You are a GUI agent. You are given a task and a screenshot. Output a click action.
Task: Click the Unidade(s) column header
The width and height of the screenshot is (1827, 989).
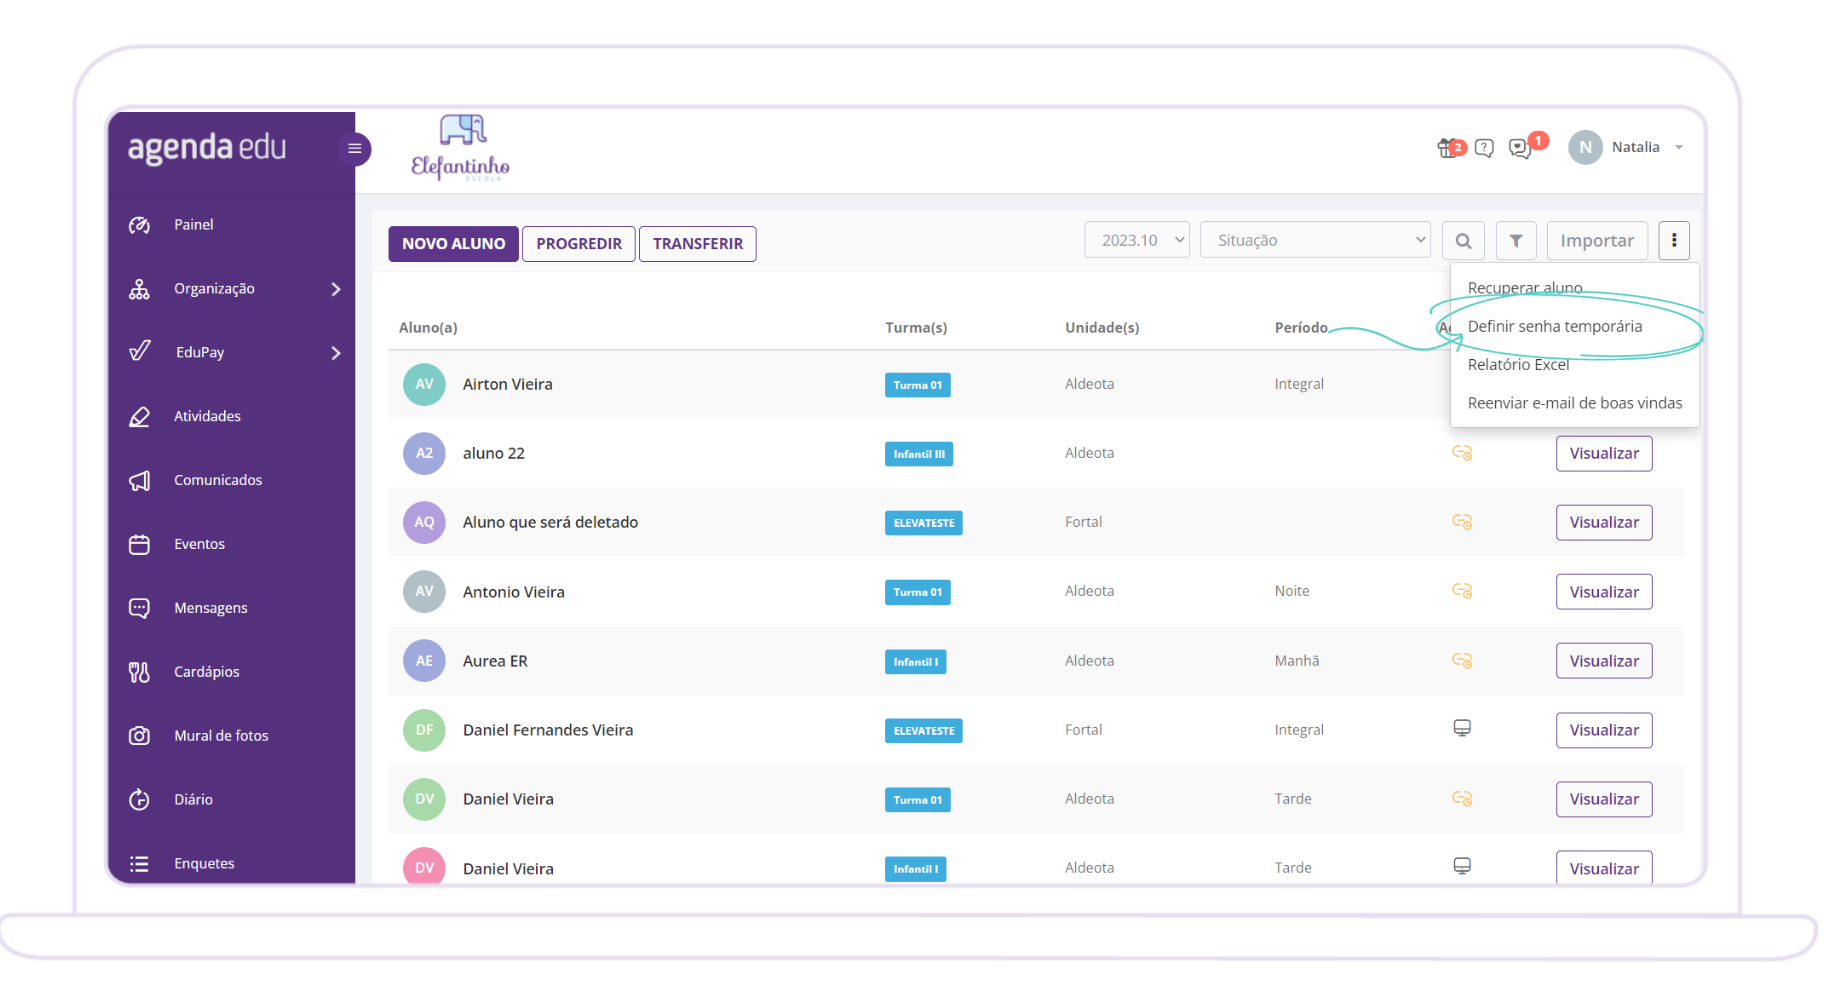coord(1102,328)
